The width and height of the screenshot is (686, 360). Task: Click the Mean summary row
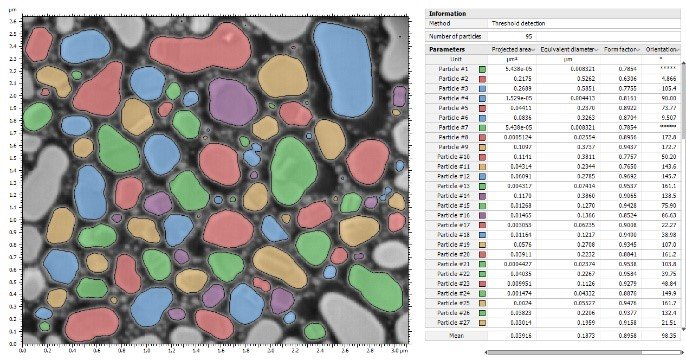553,336
